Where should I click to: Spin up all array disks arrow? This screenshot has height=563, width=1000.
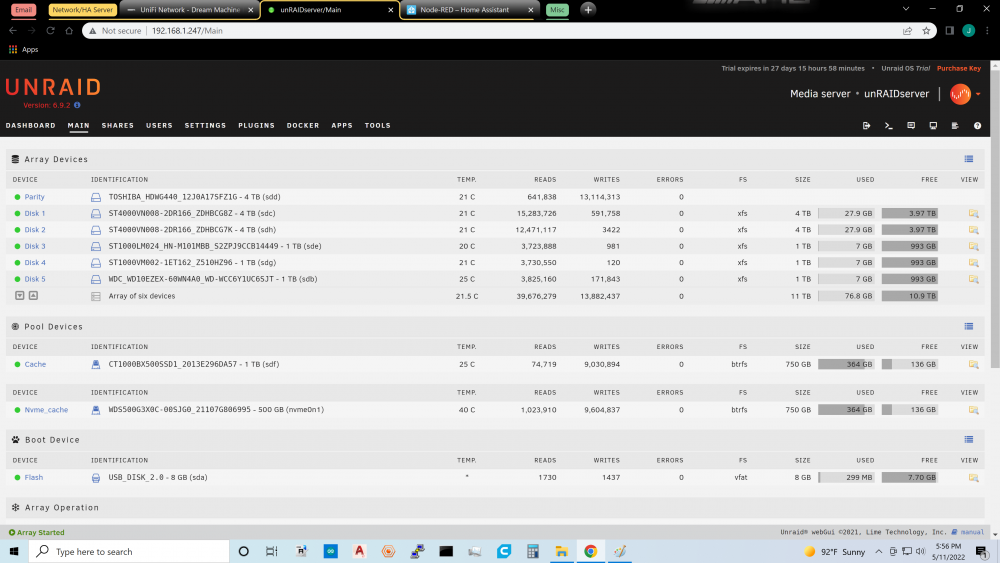[x=33, y=296]
